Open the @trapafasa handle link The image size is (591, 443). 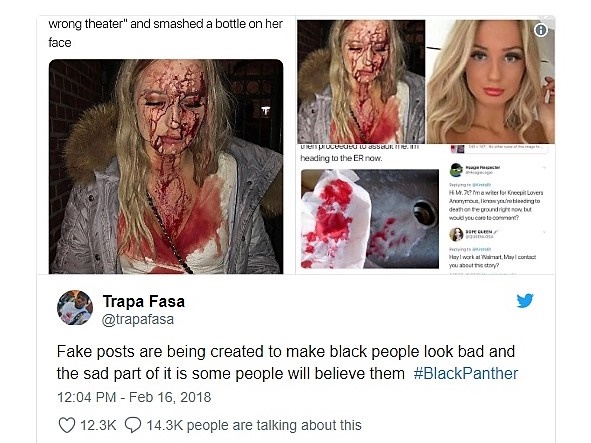tap(138, 319)
